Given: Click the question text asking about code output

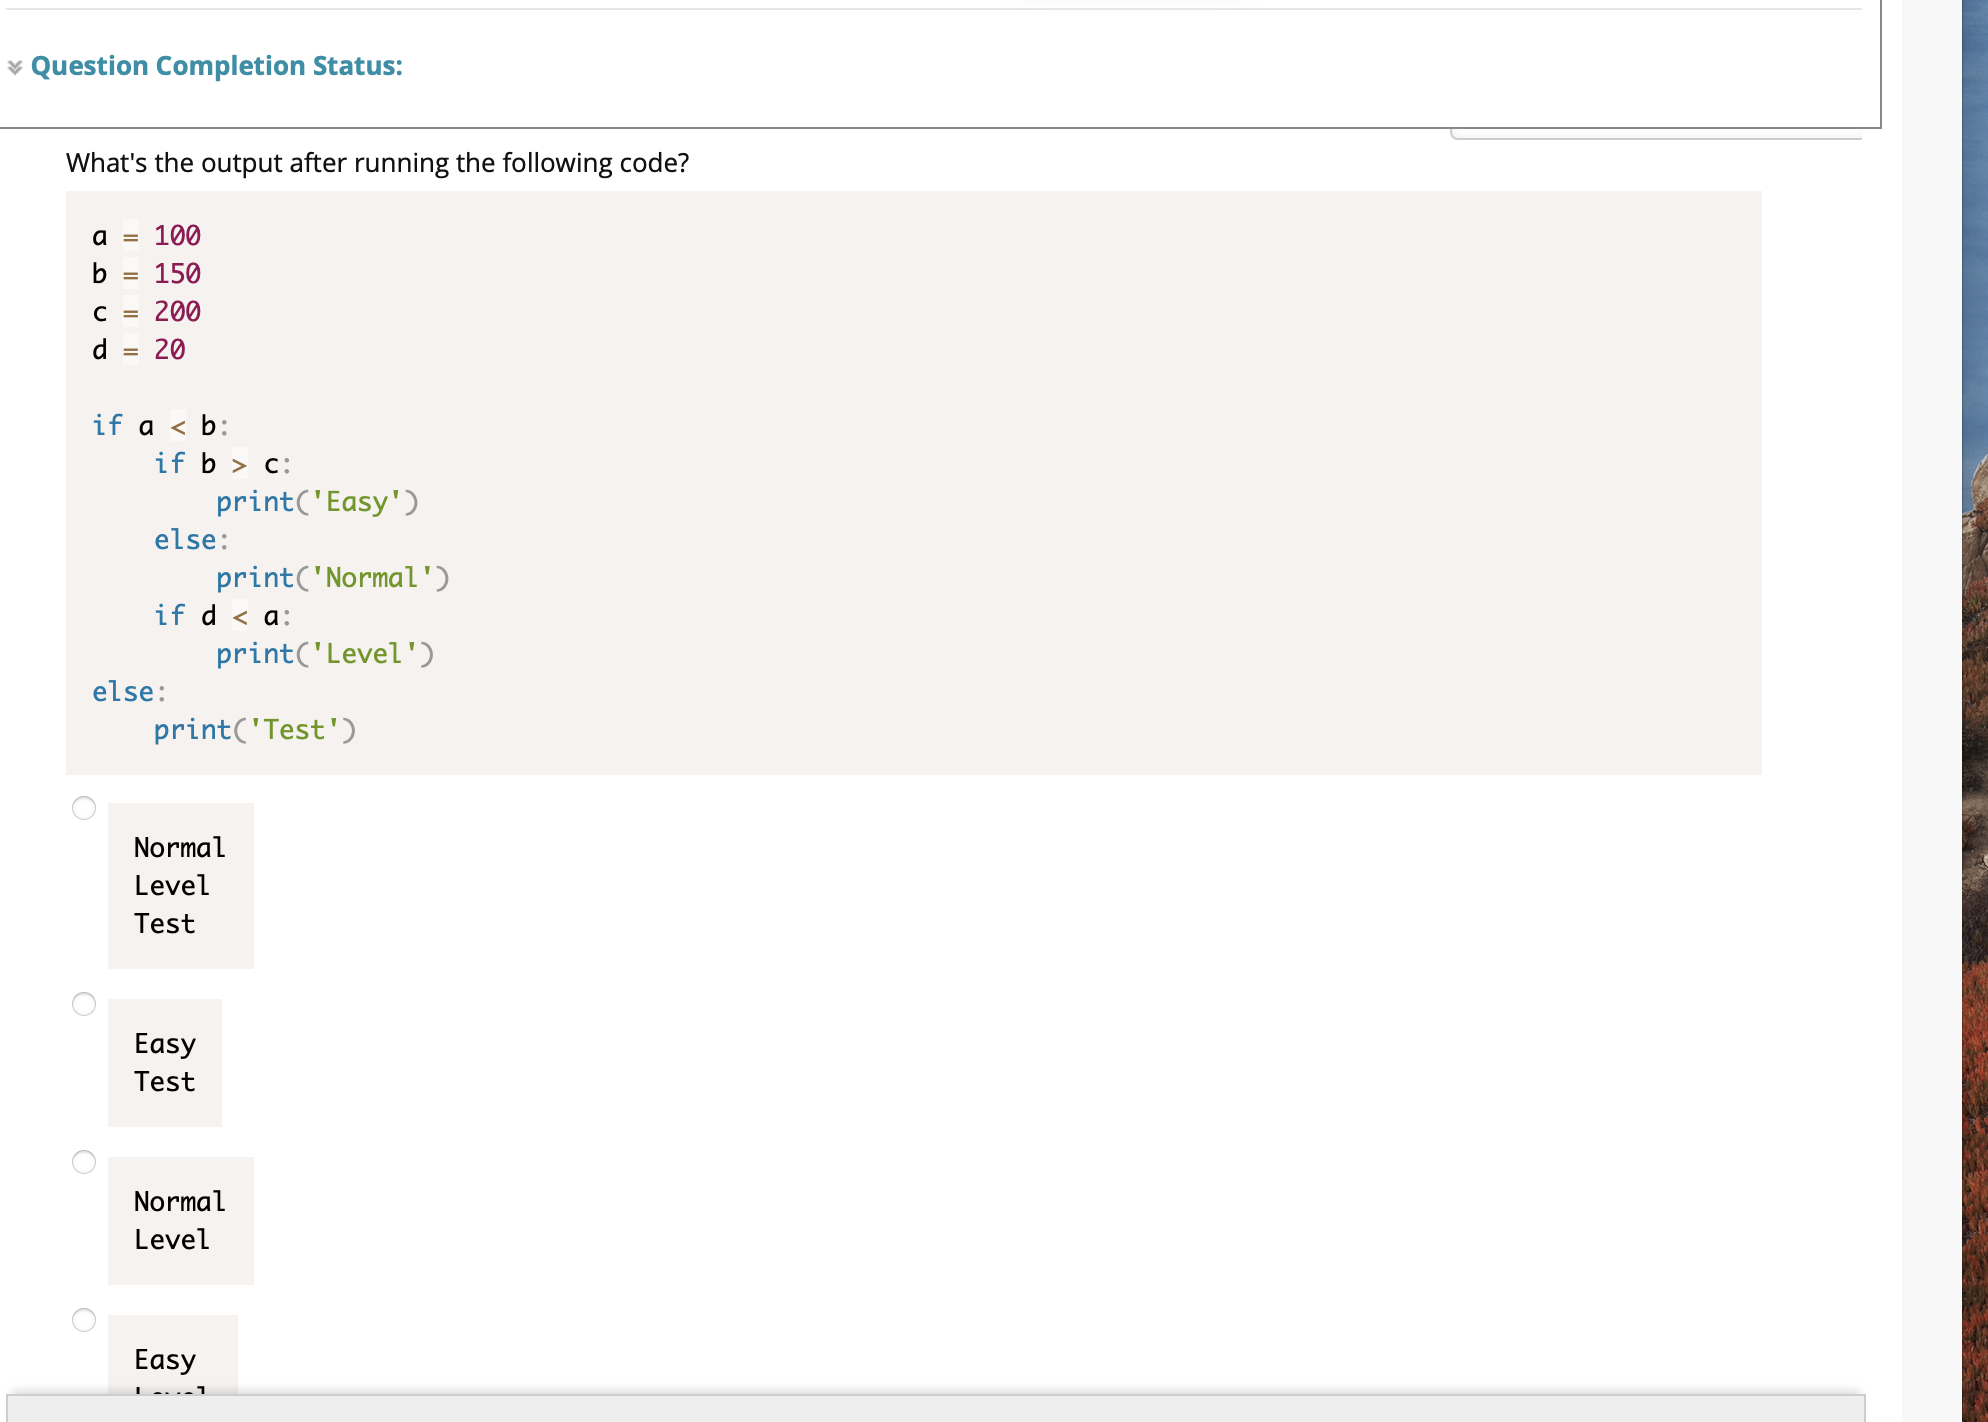Looking at the screenshot, I should tap(377, 162).
